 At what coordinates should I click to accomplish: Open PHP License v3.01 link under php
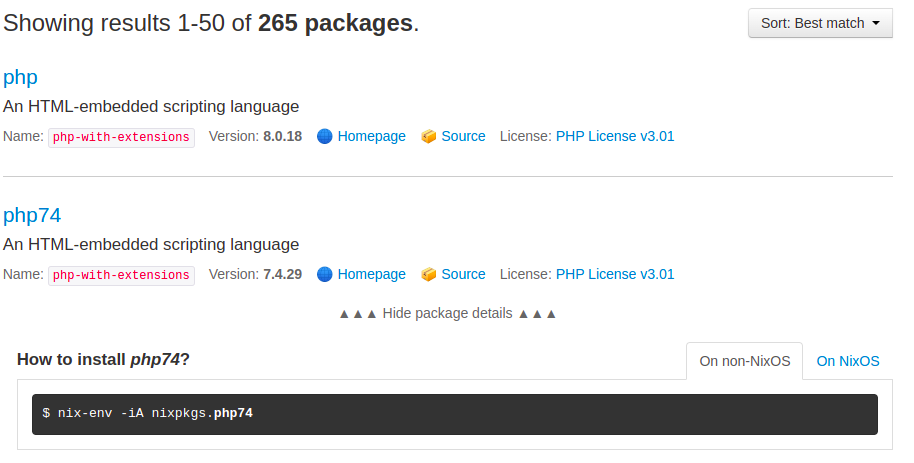(615, 136)
